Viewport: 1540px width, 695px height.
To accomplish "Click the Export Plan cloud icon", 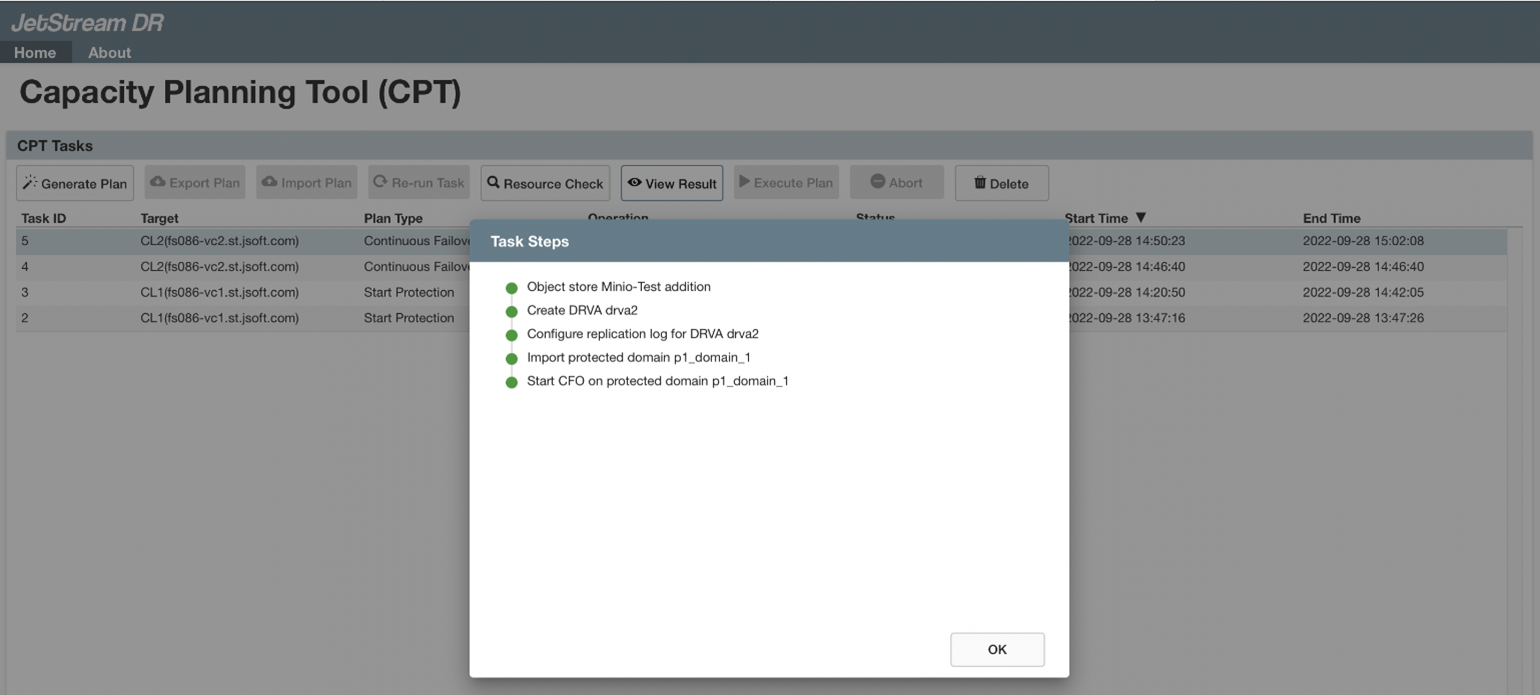I will [157, 182].
